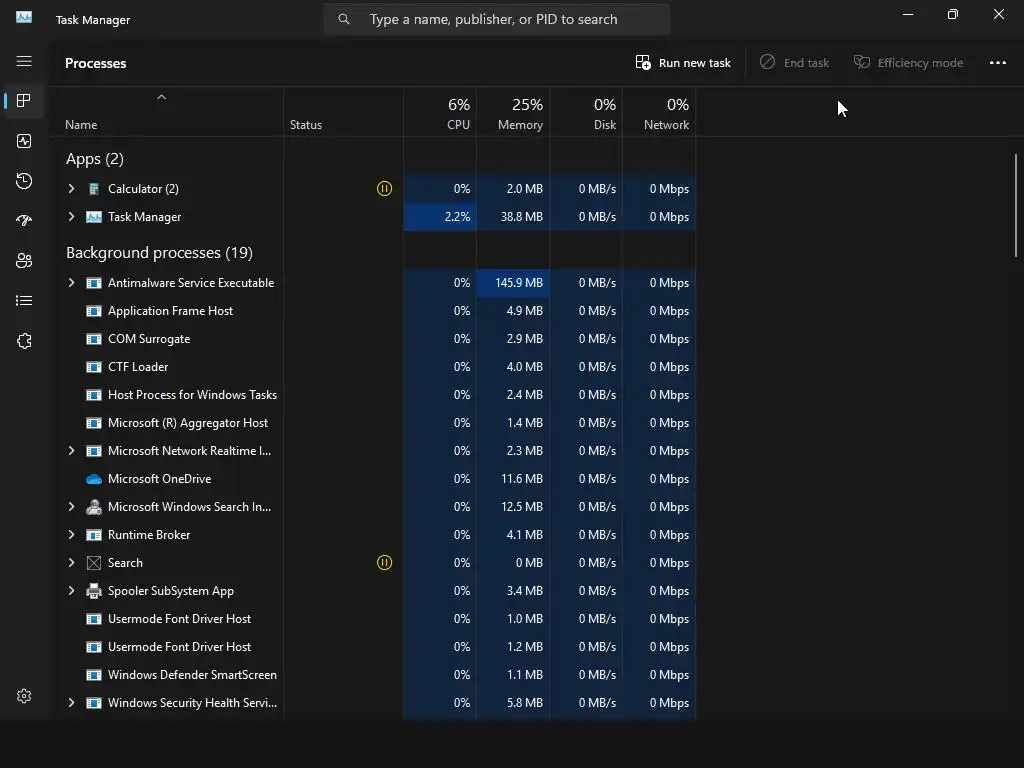The height and width of the screenshot is (768, 1024).
Task: Click the search magnifier icon
Action: pyautogui.click(x=344, y=19)
